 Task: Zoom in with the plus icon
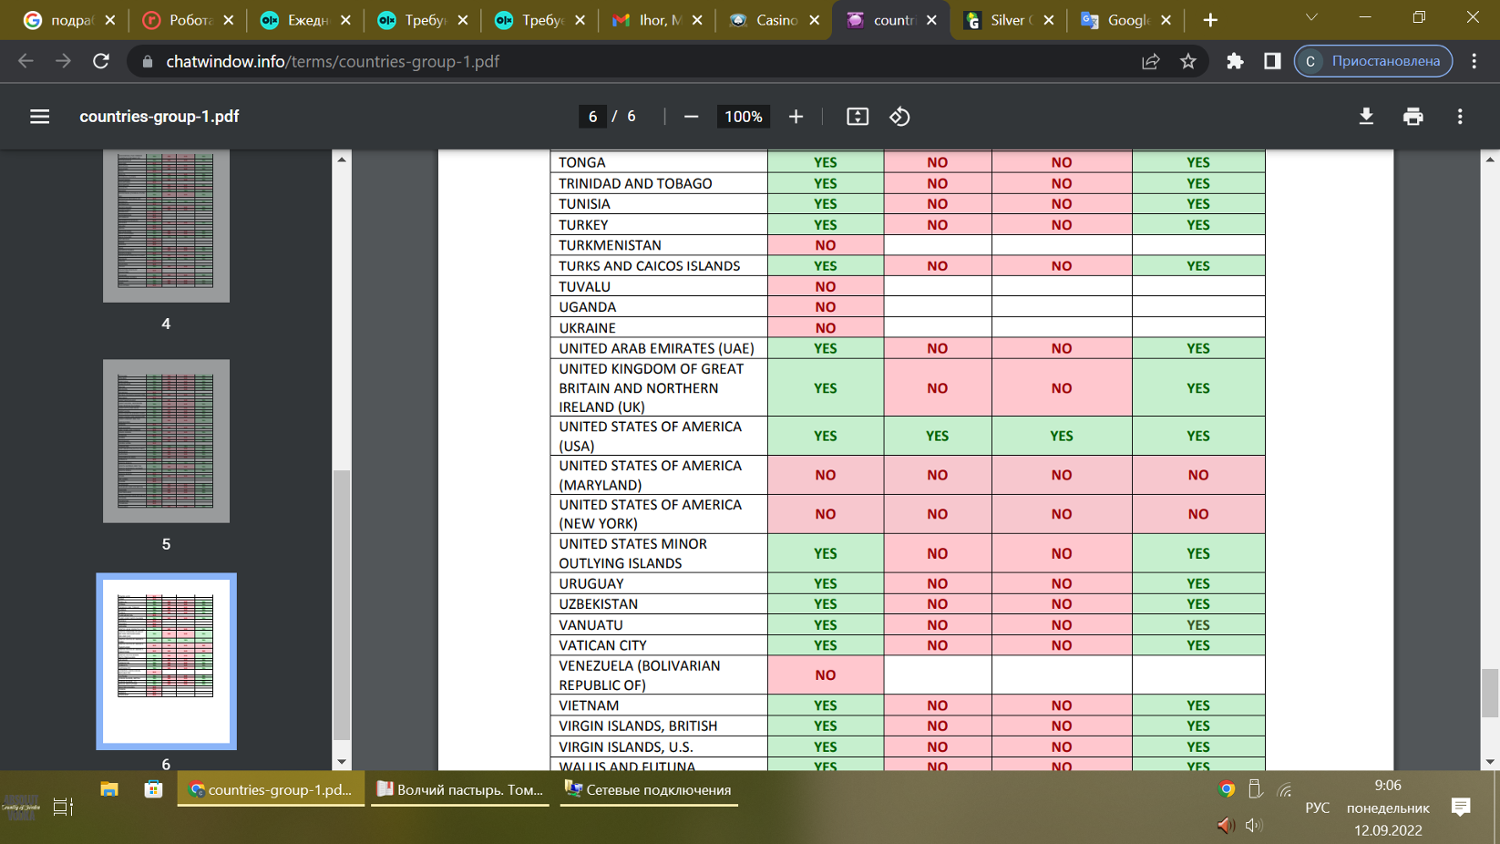coord(796,117)
